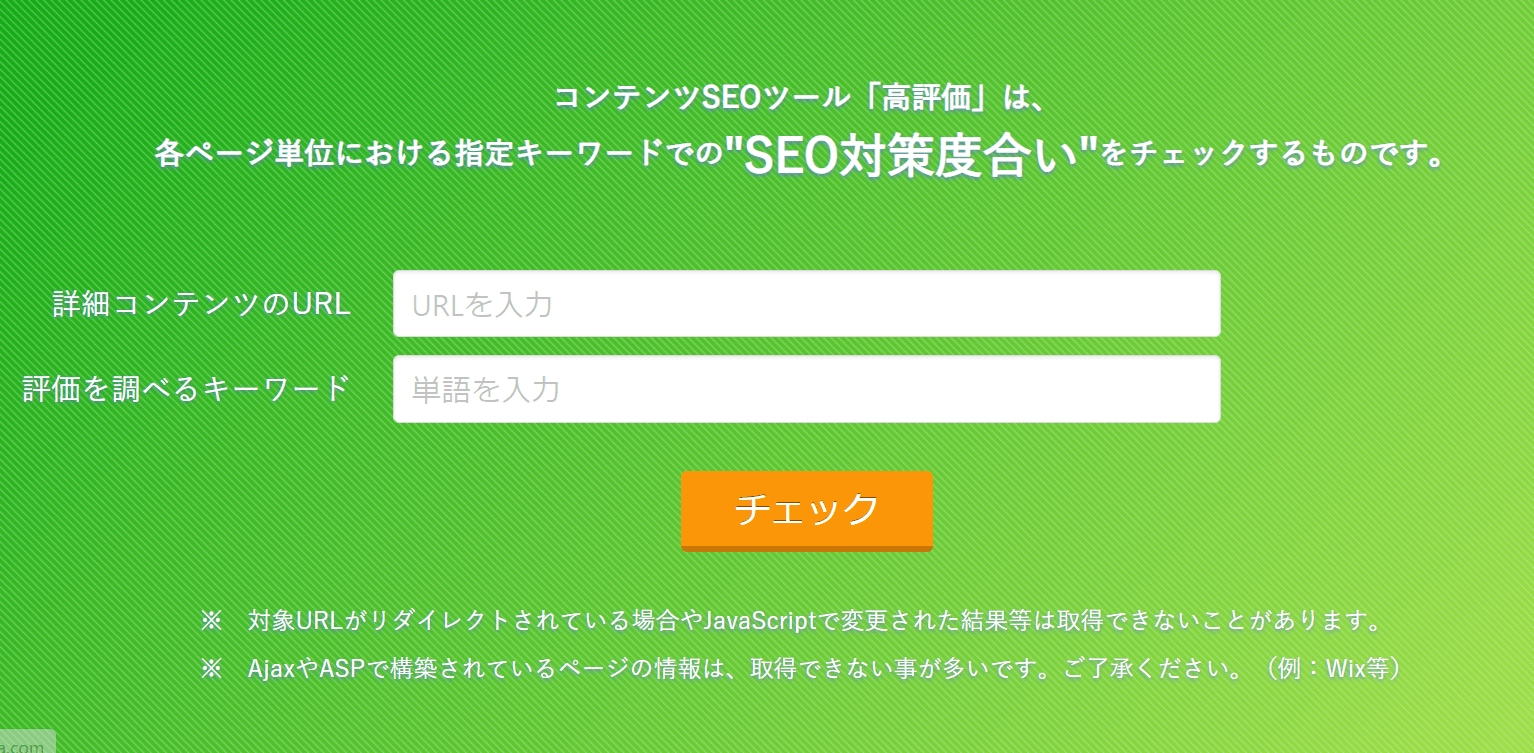Click AjaxやASP text in second note

(296, 669)
